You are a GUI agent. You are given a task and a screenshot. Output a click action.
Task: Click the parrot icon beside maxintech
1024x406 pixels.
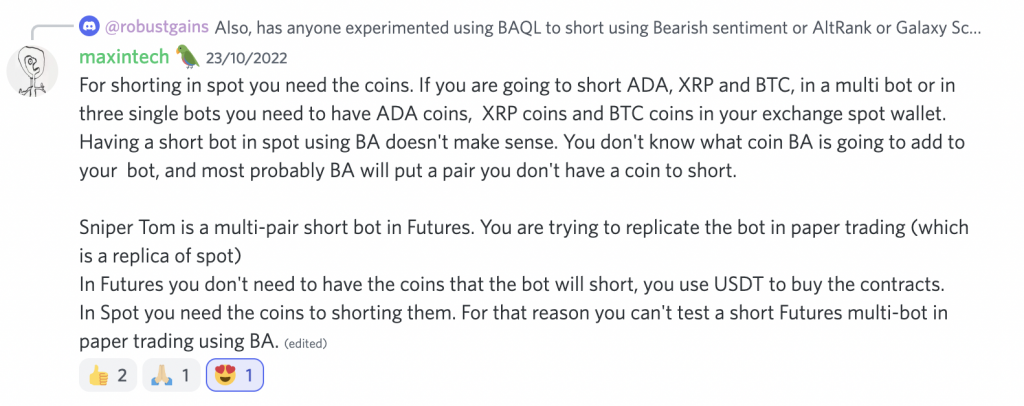(188, 57)
